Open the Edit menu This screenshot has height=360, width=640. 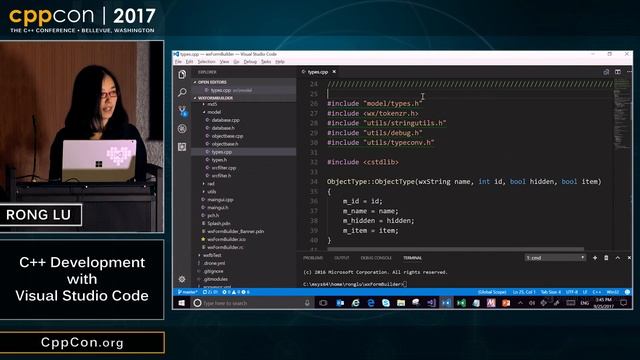189,62
